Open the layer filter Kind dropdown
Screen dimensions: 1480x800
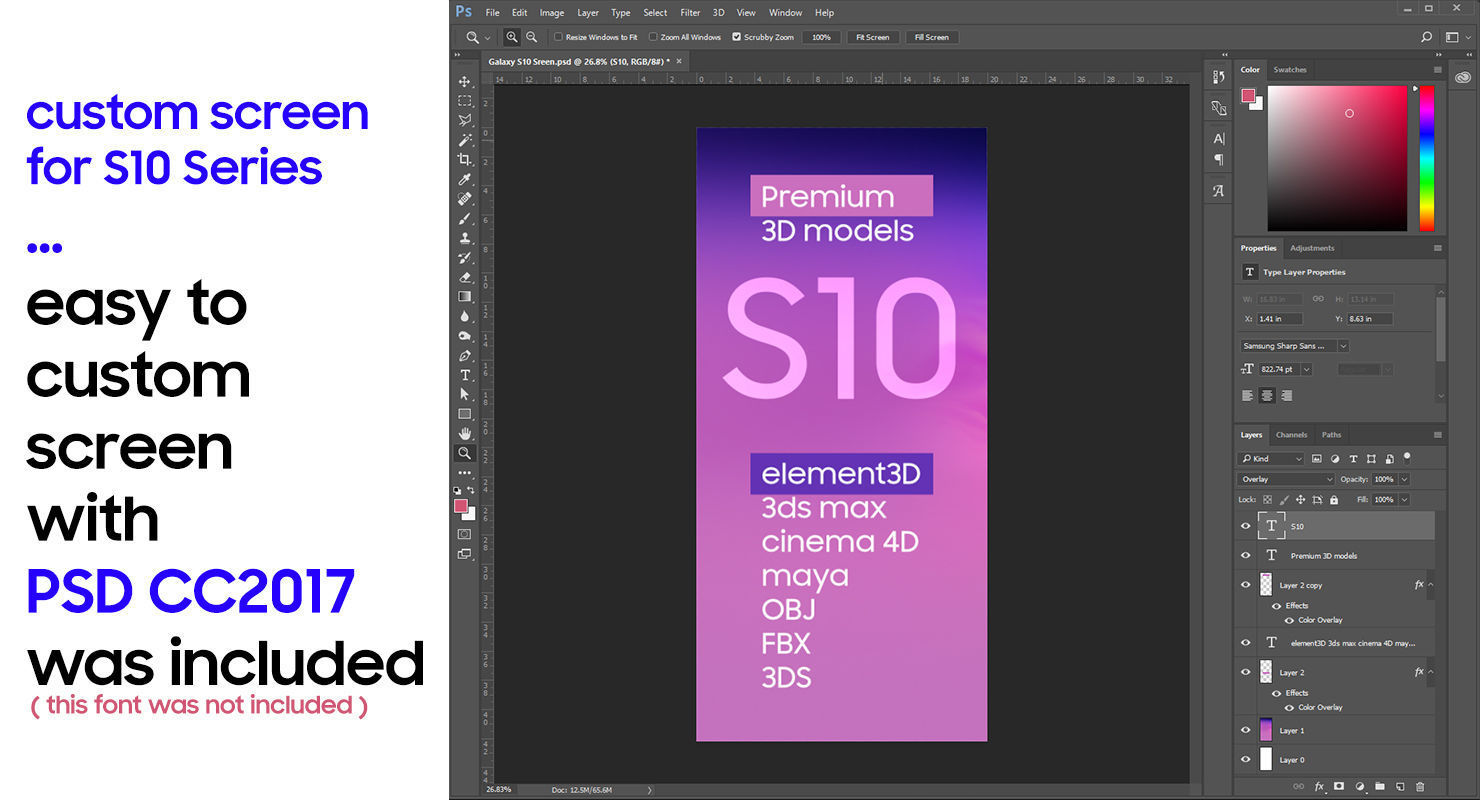(x=1271, y=458)
